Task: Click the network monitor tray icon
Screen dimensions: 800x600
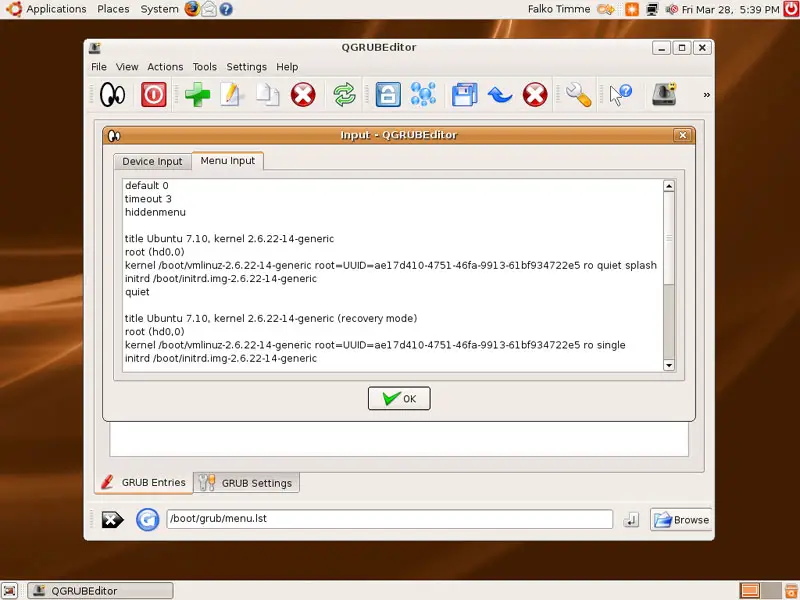Action: (652, 9)
